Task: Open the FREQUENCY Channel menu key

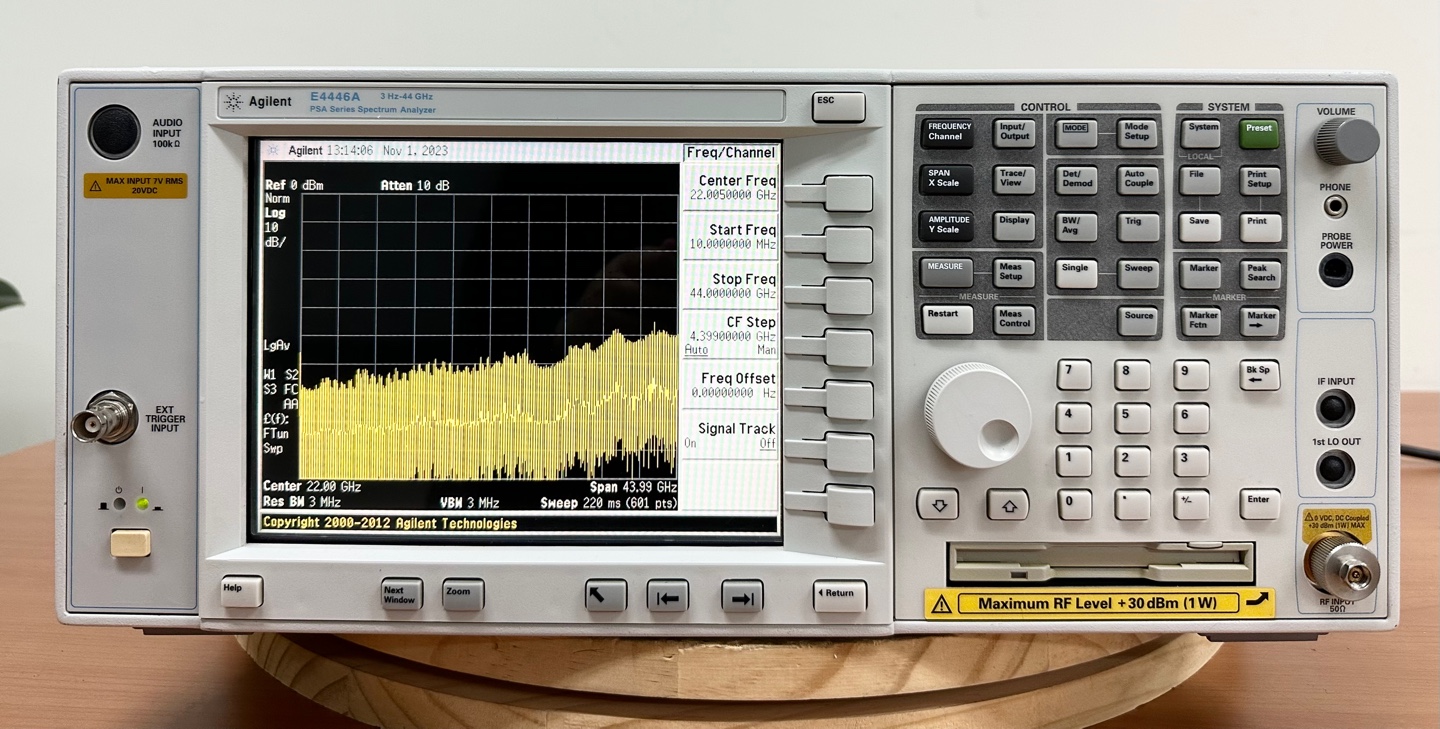Action: [946, 133]
